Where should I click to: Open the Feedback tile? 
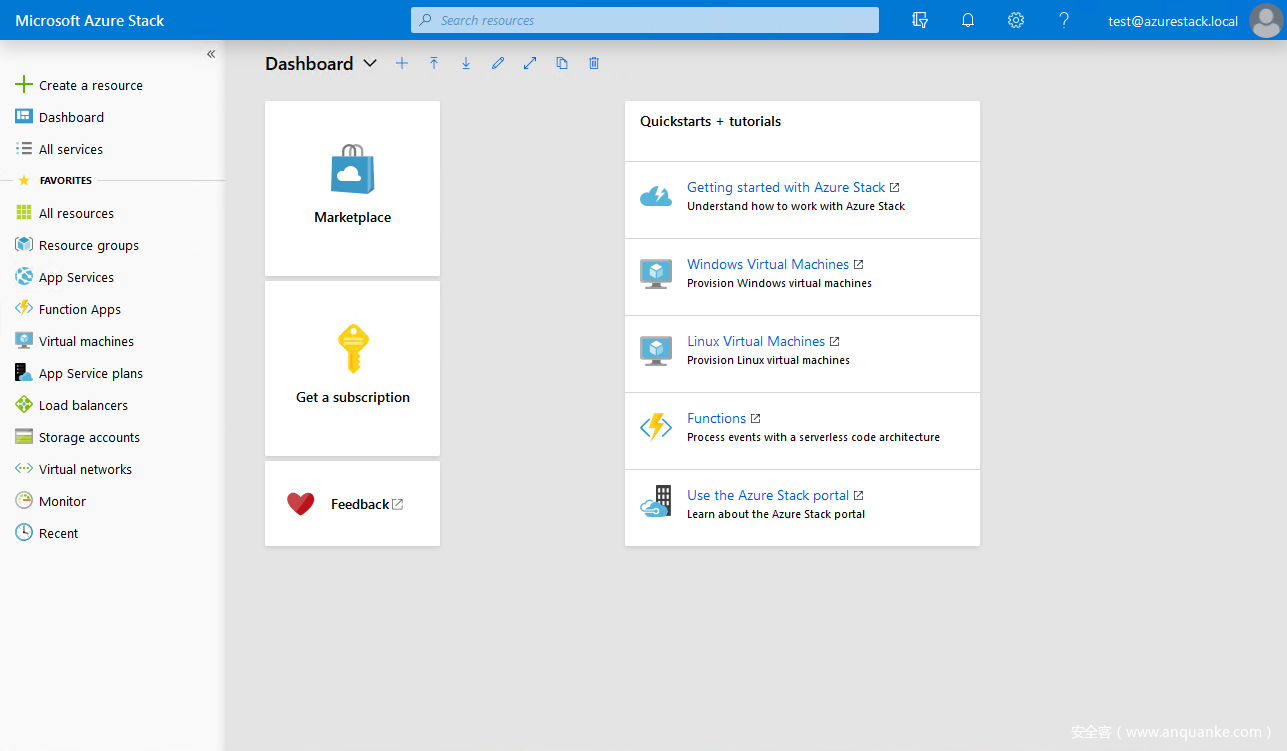352,504
